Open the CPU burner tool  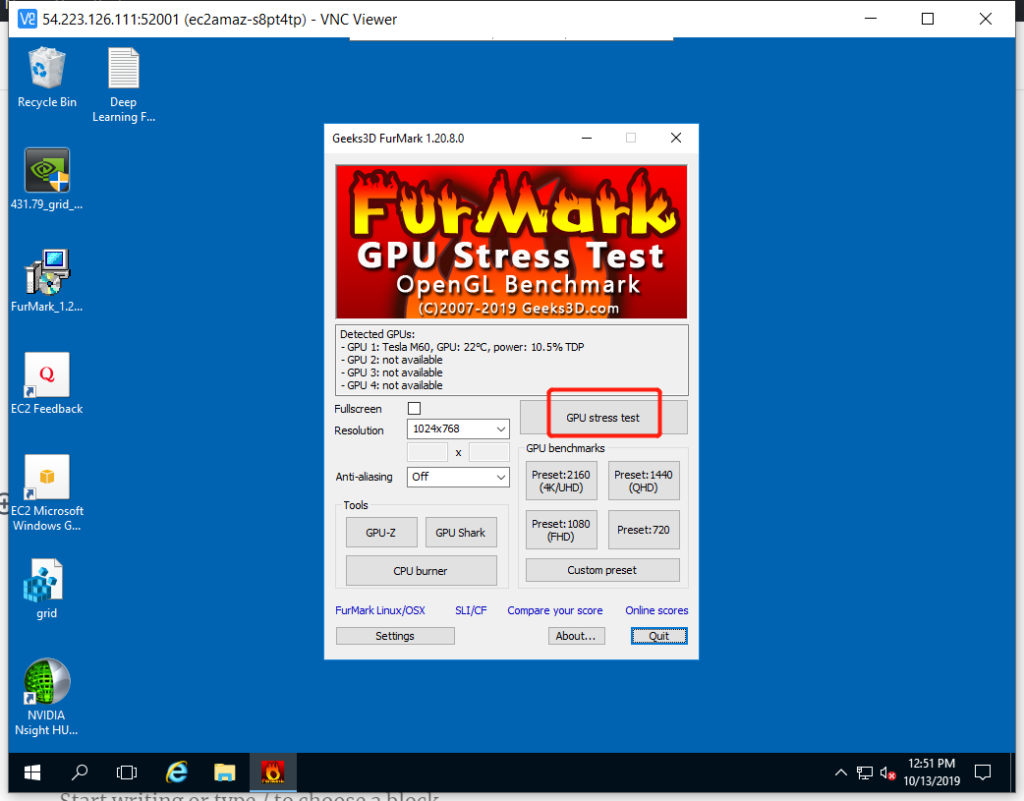tap(421, 571)
